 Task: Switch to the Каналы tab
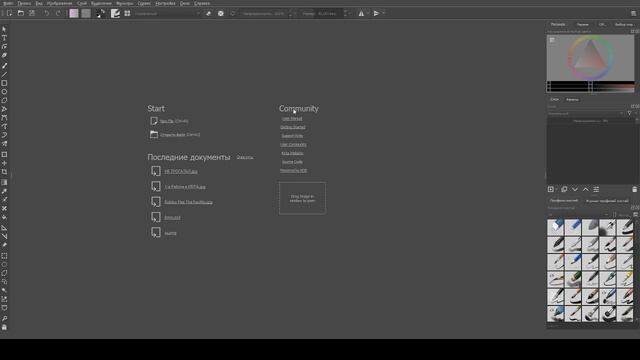coord(572,100)
